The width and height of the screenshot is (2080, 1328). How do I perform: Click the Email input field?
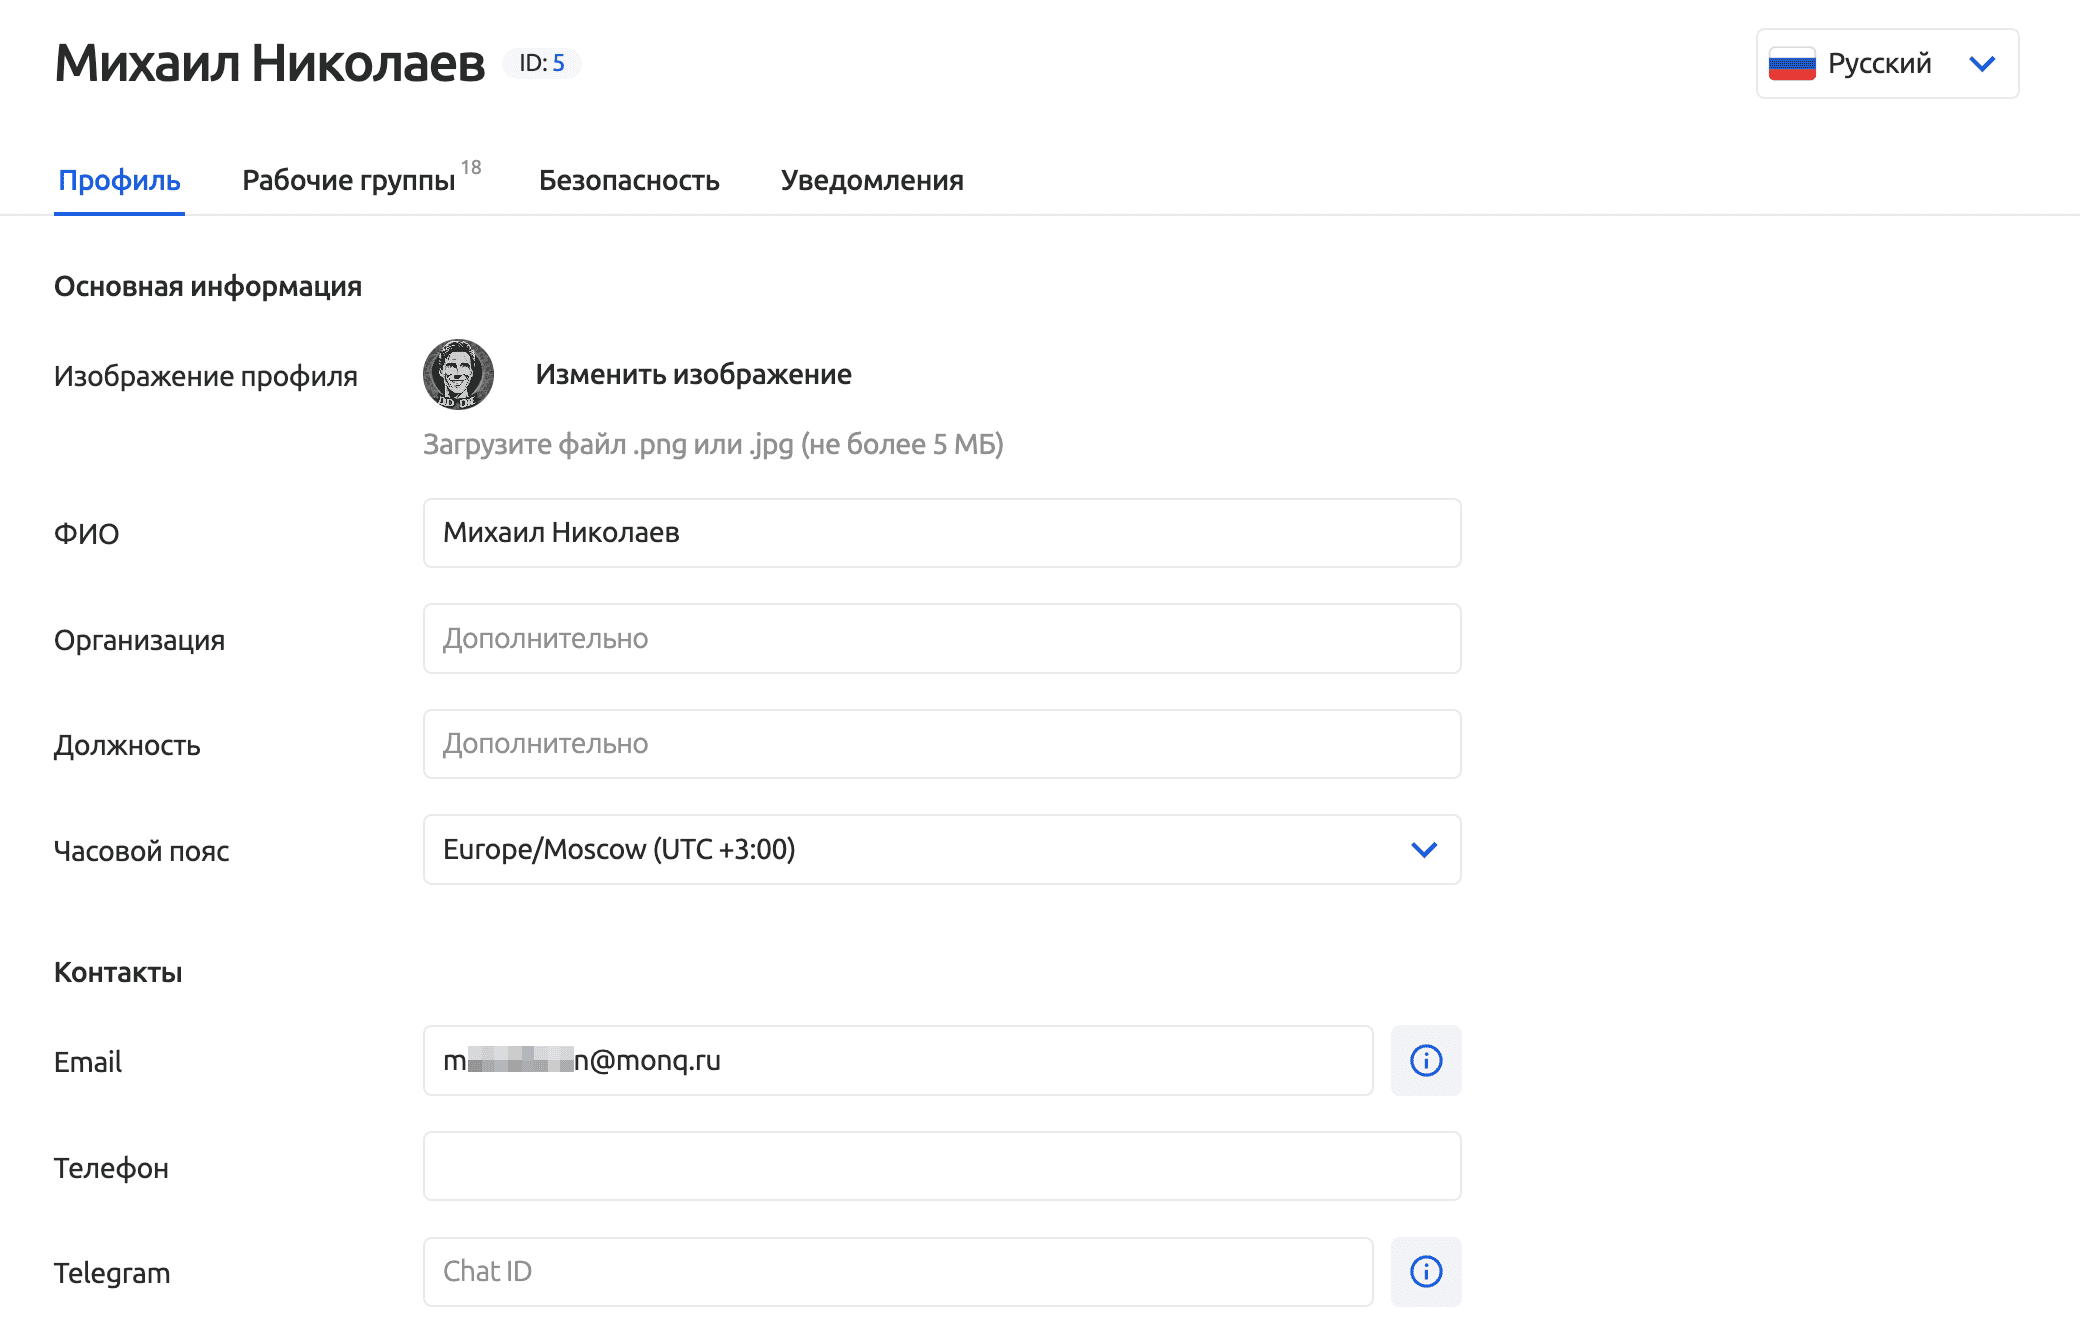click(x=897, y=1060)
